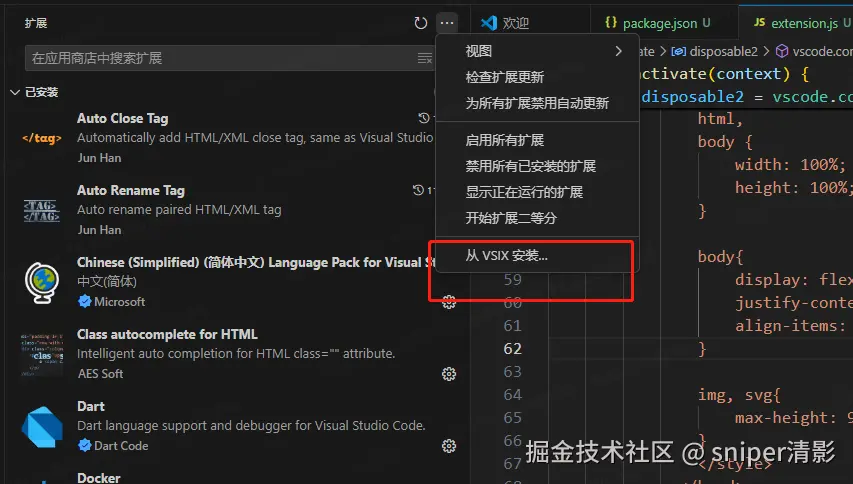This screenshot has width=853, height=484.
Task: Choose 开始扩展二等分
Action: (537, 219)
